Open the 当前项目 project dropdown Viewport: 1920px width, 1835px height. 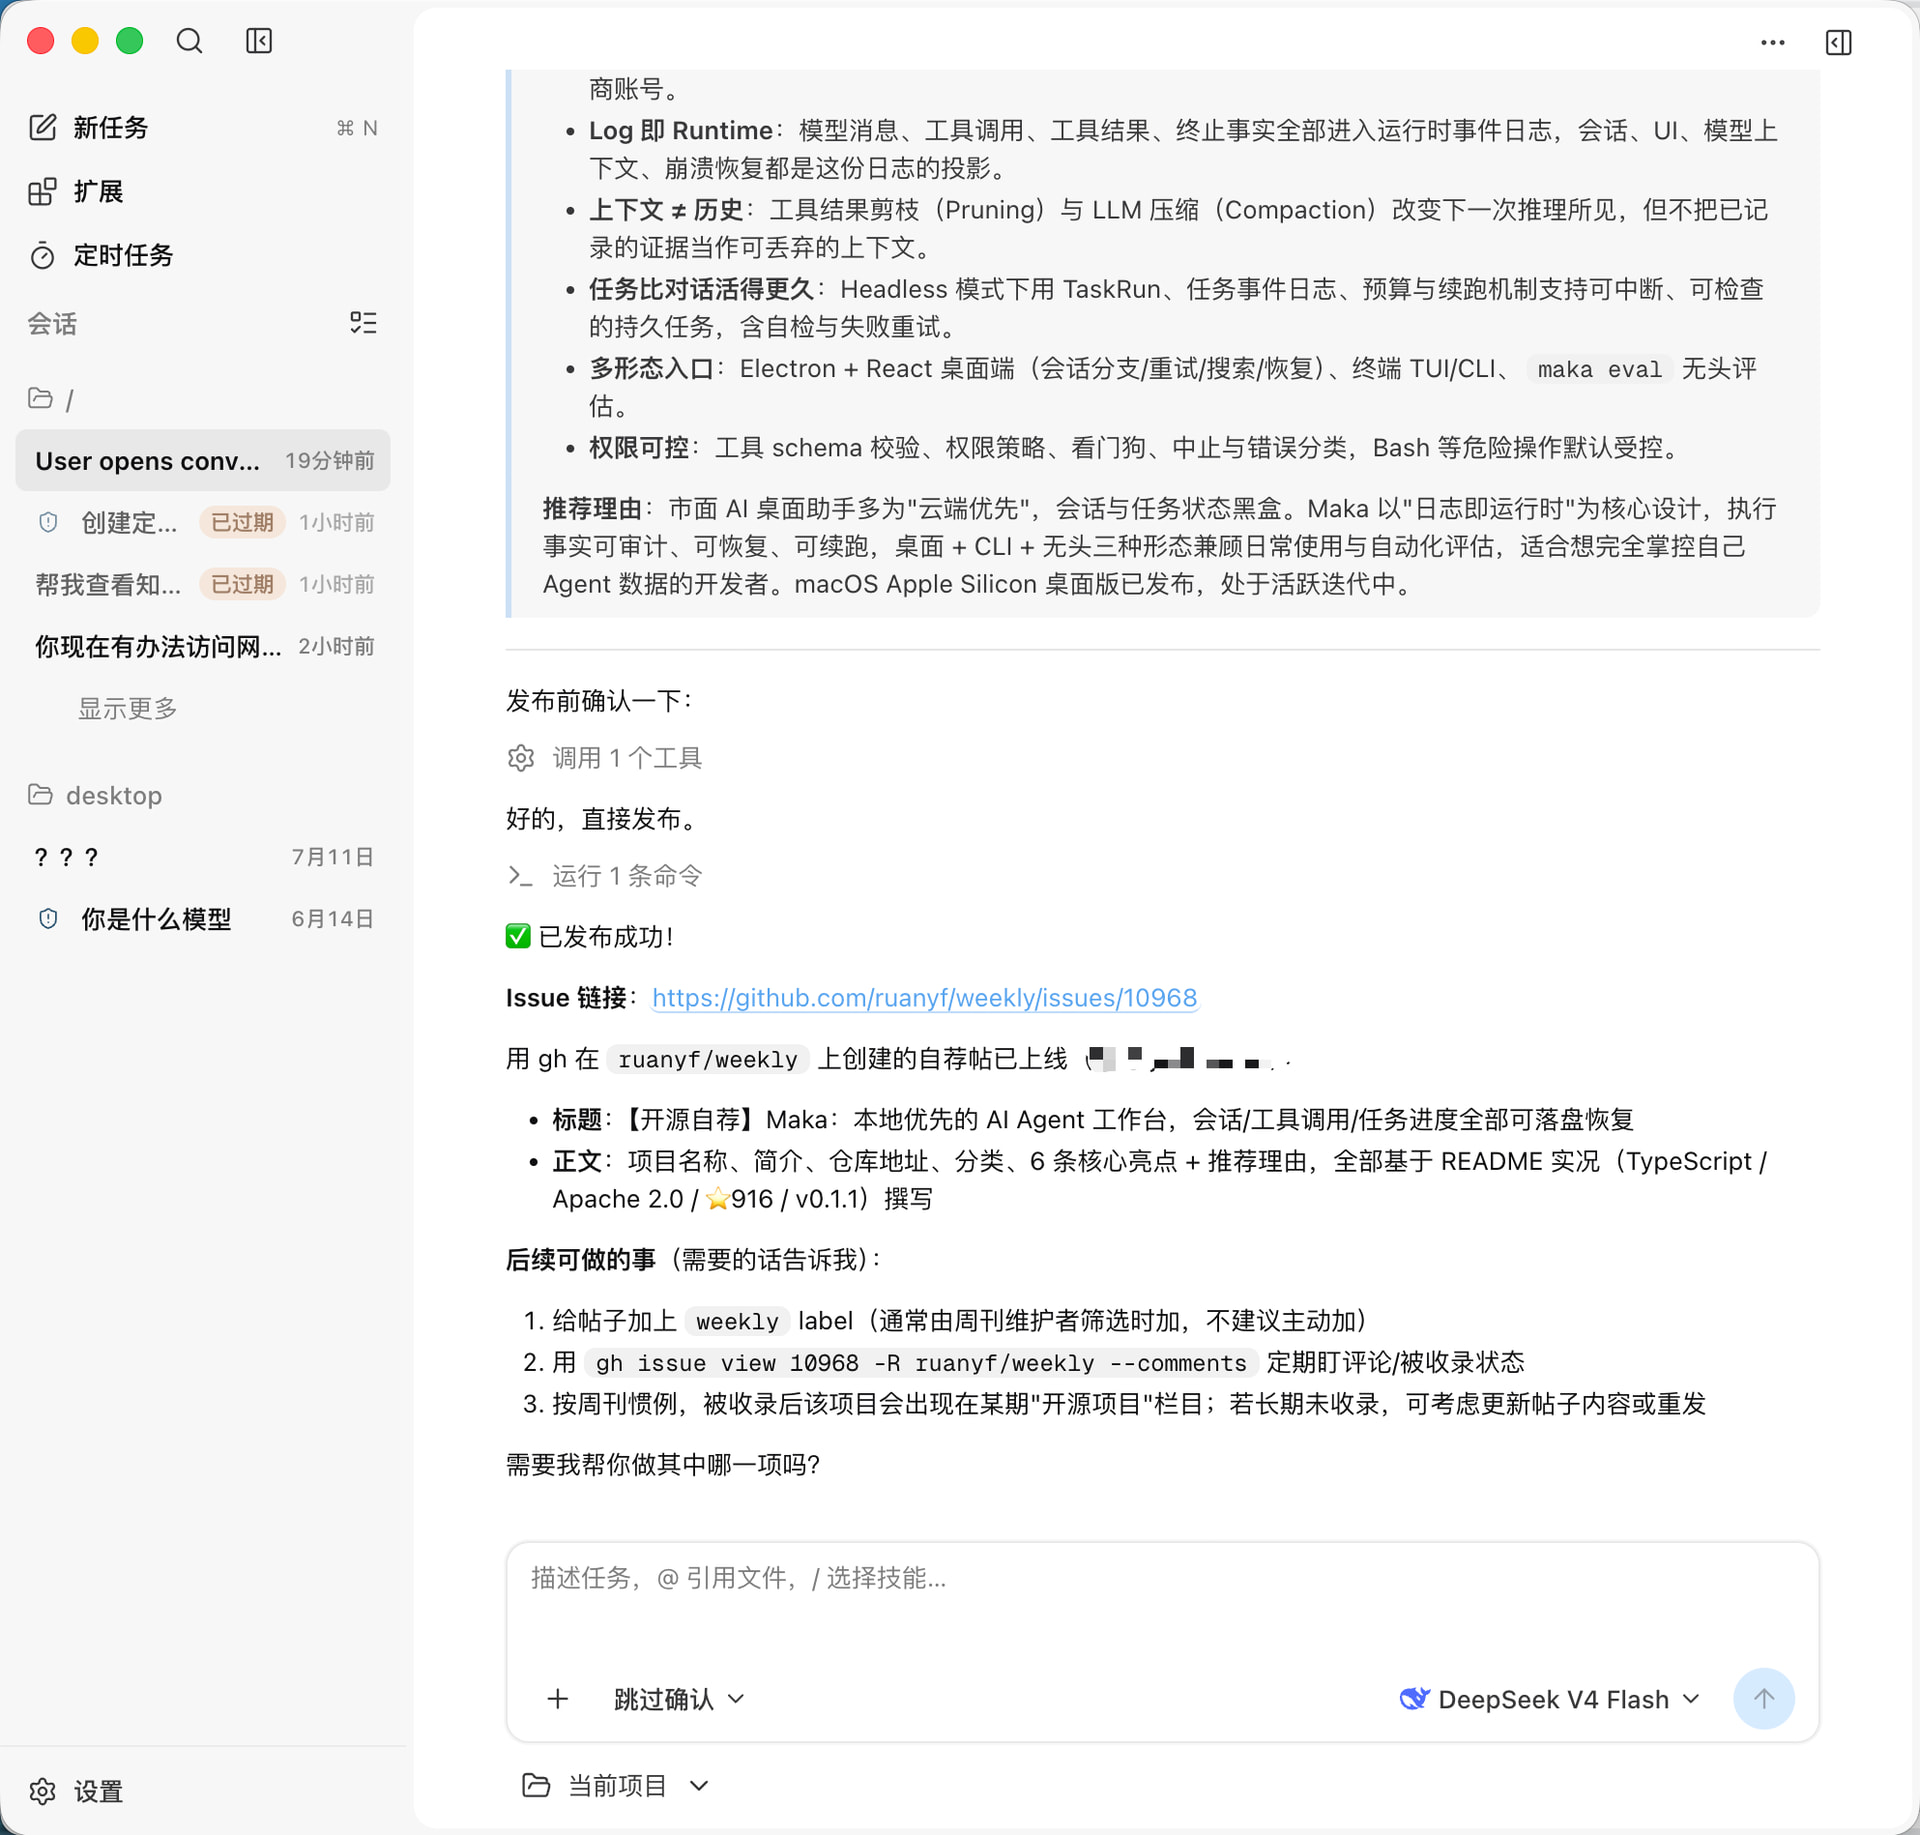[x=616, y=1785]
